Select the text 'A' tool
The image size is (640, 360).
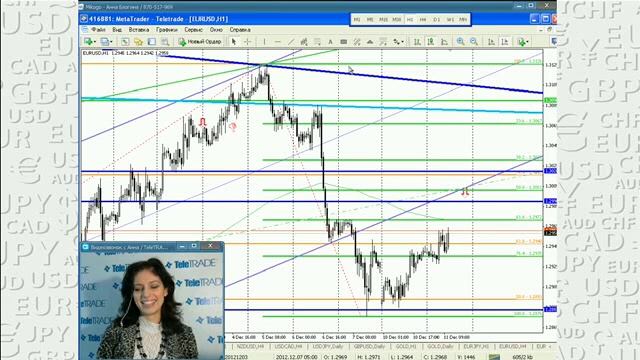[x=330, y=42]
